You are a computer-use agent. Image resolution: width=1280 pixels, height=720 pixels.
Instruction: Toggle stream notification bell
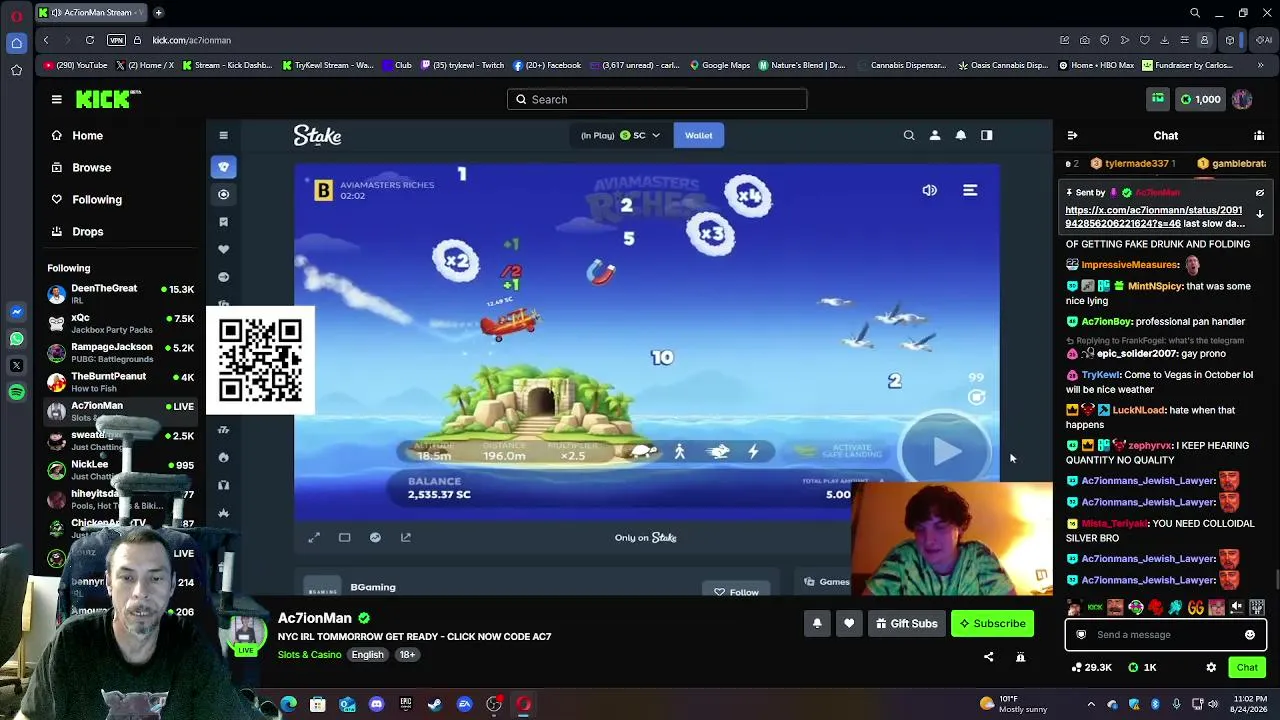(x=817, y=623)
